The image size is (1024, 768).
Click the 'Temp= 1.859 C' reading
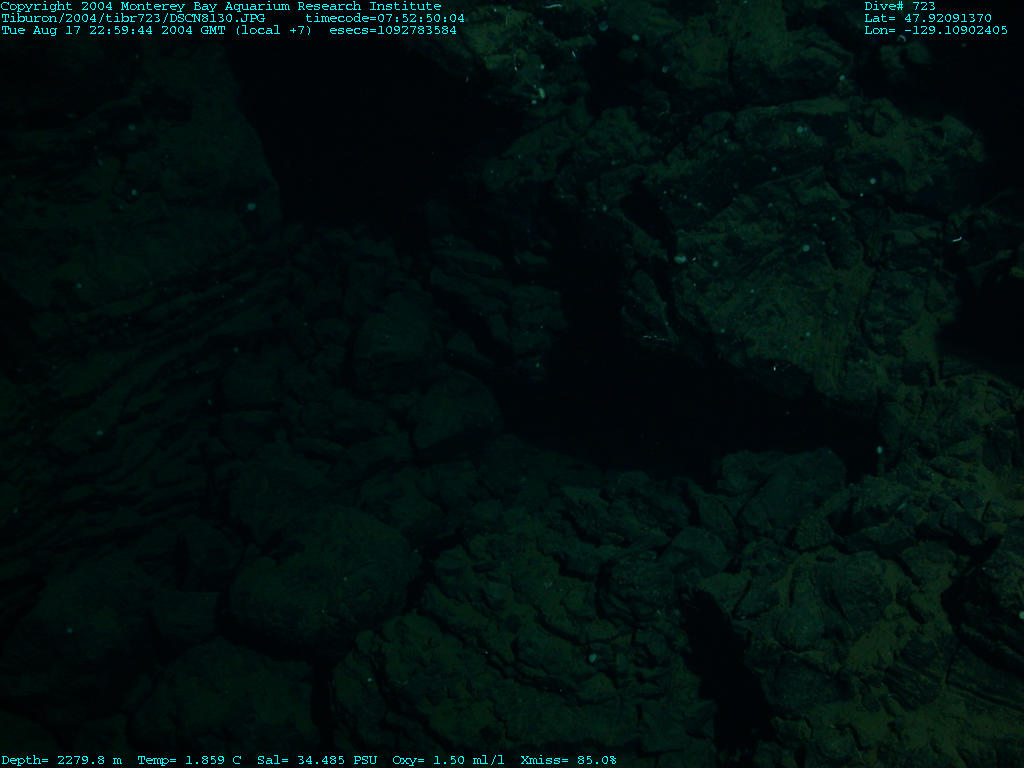189,760
